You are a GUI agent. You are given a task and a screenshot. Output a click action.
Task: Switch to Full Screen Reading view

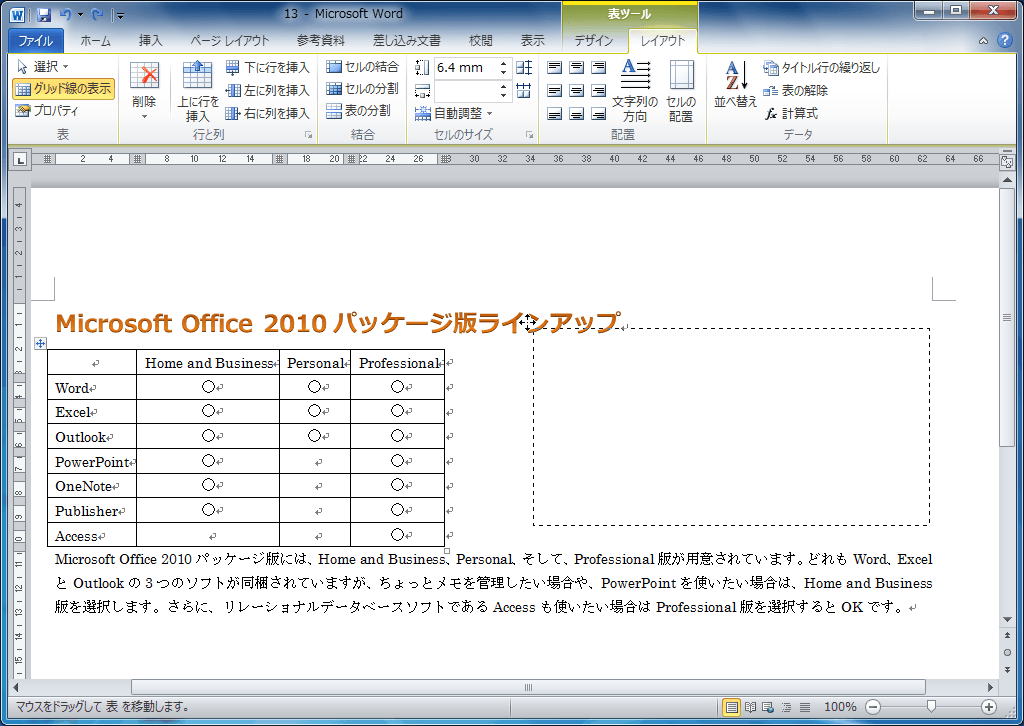(x=750, y=707)
